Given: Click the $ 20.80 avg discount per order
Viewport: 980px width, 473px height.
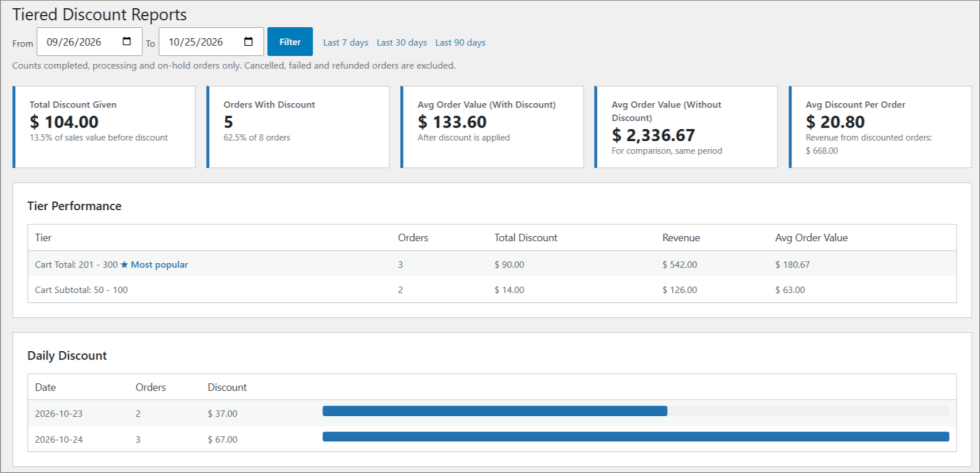Looking at the screenshot, I should point(834,122).
